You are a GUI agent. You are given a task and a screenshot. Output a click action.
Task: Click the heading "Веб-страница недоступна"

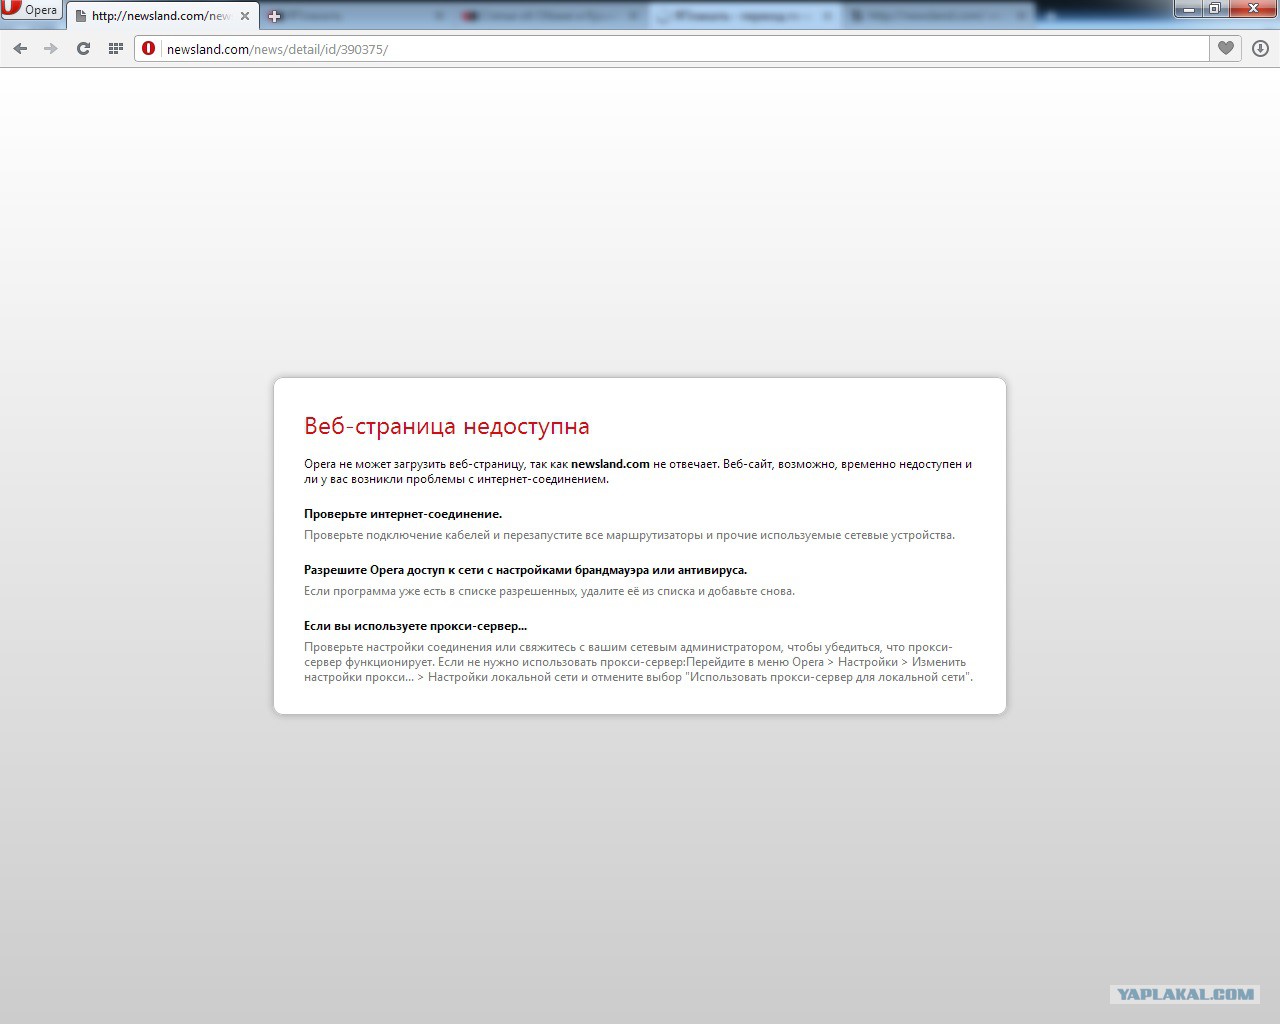click(x=447, y=426)
